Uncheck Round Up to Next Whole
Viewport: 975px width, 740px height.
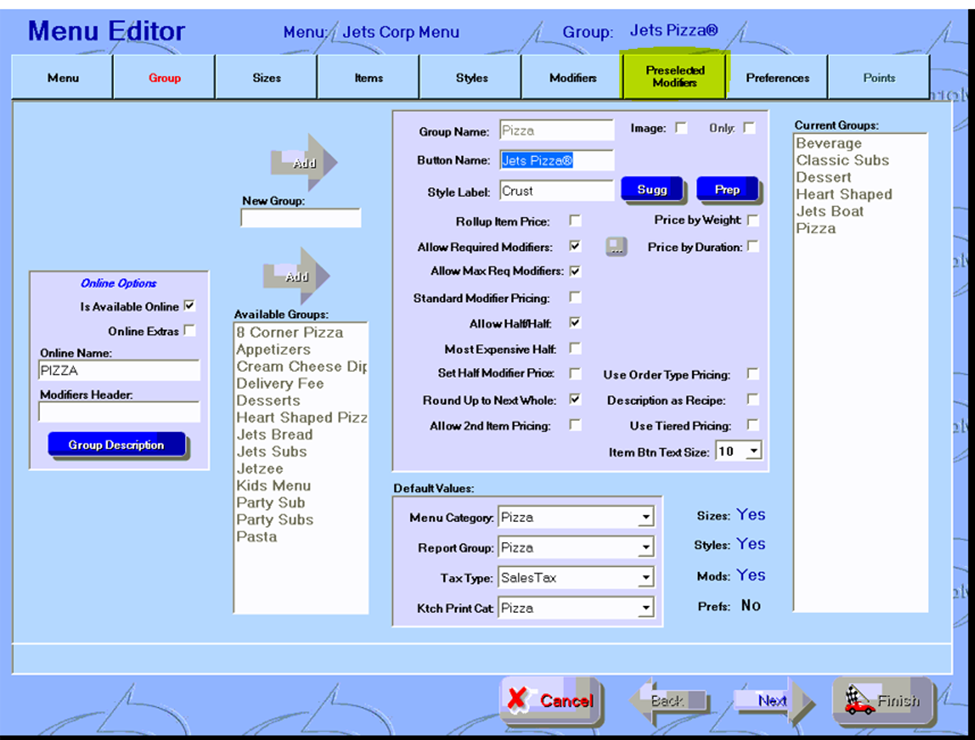575,399
